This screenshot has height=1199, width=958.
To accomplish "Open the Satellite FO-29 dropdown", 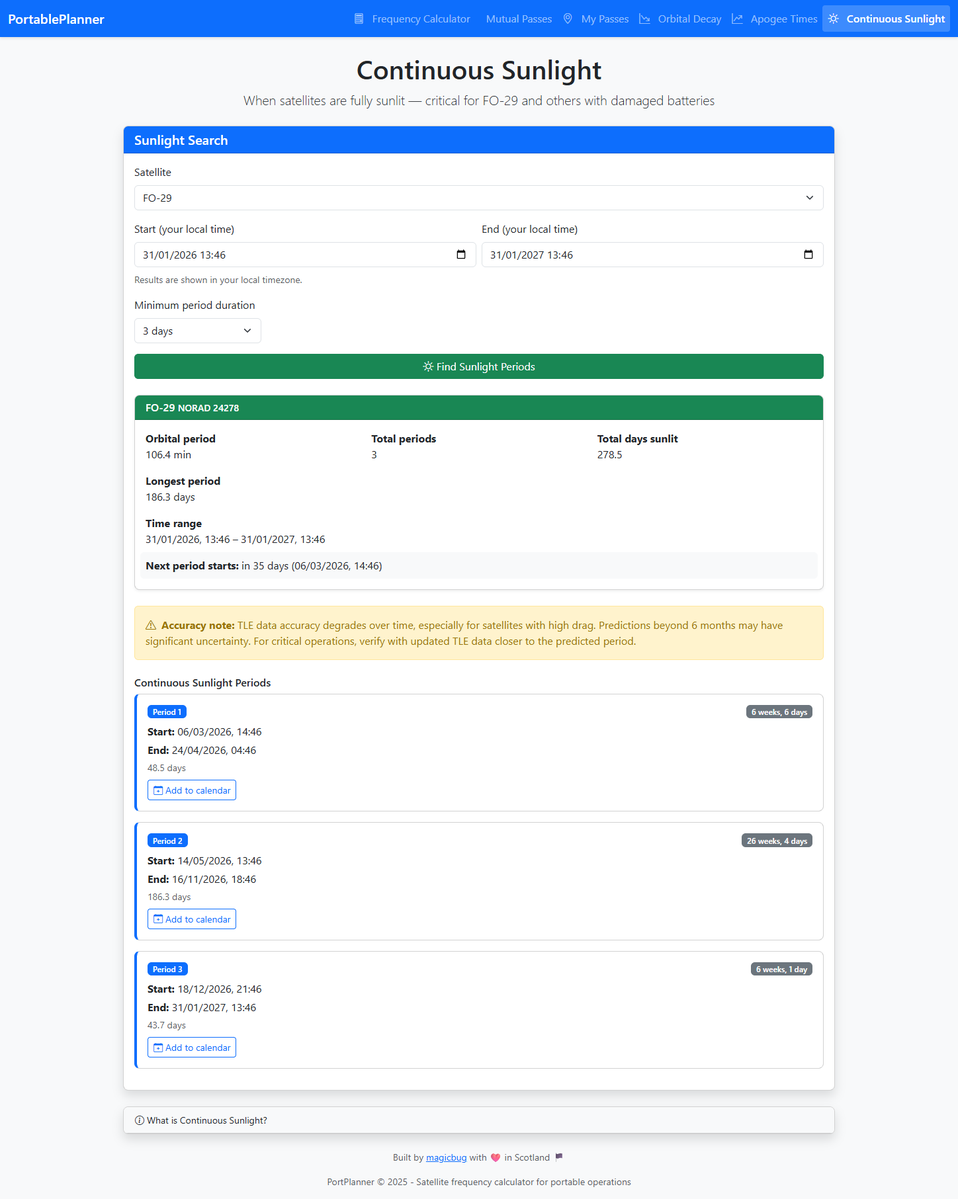I will click(479, 198).
